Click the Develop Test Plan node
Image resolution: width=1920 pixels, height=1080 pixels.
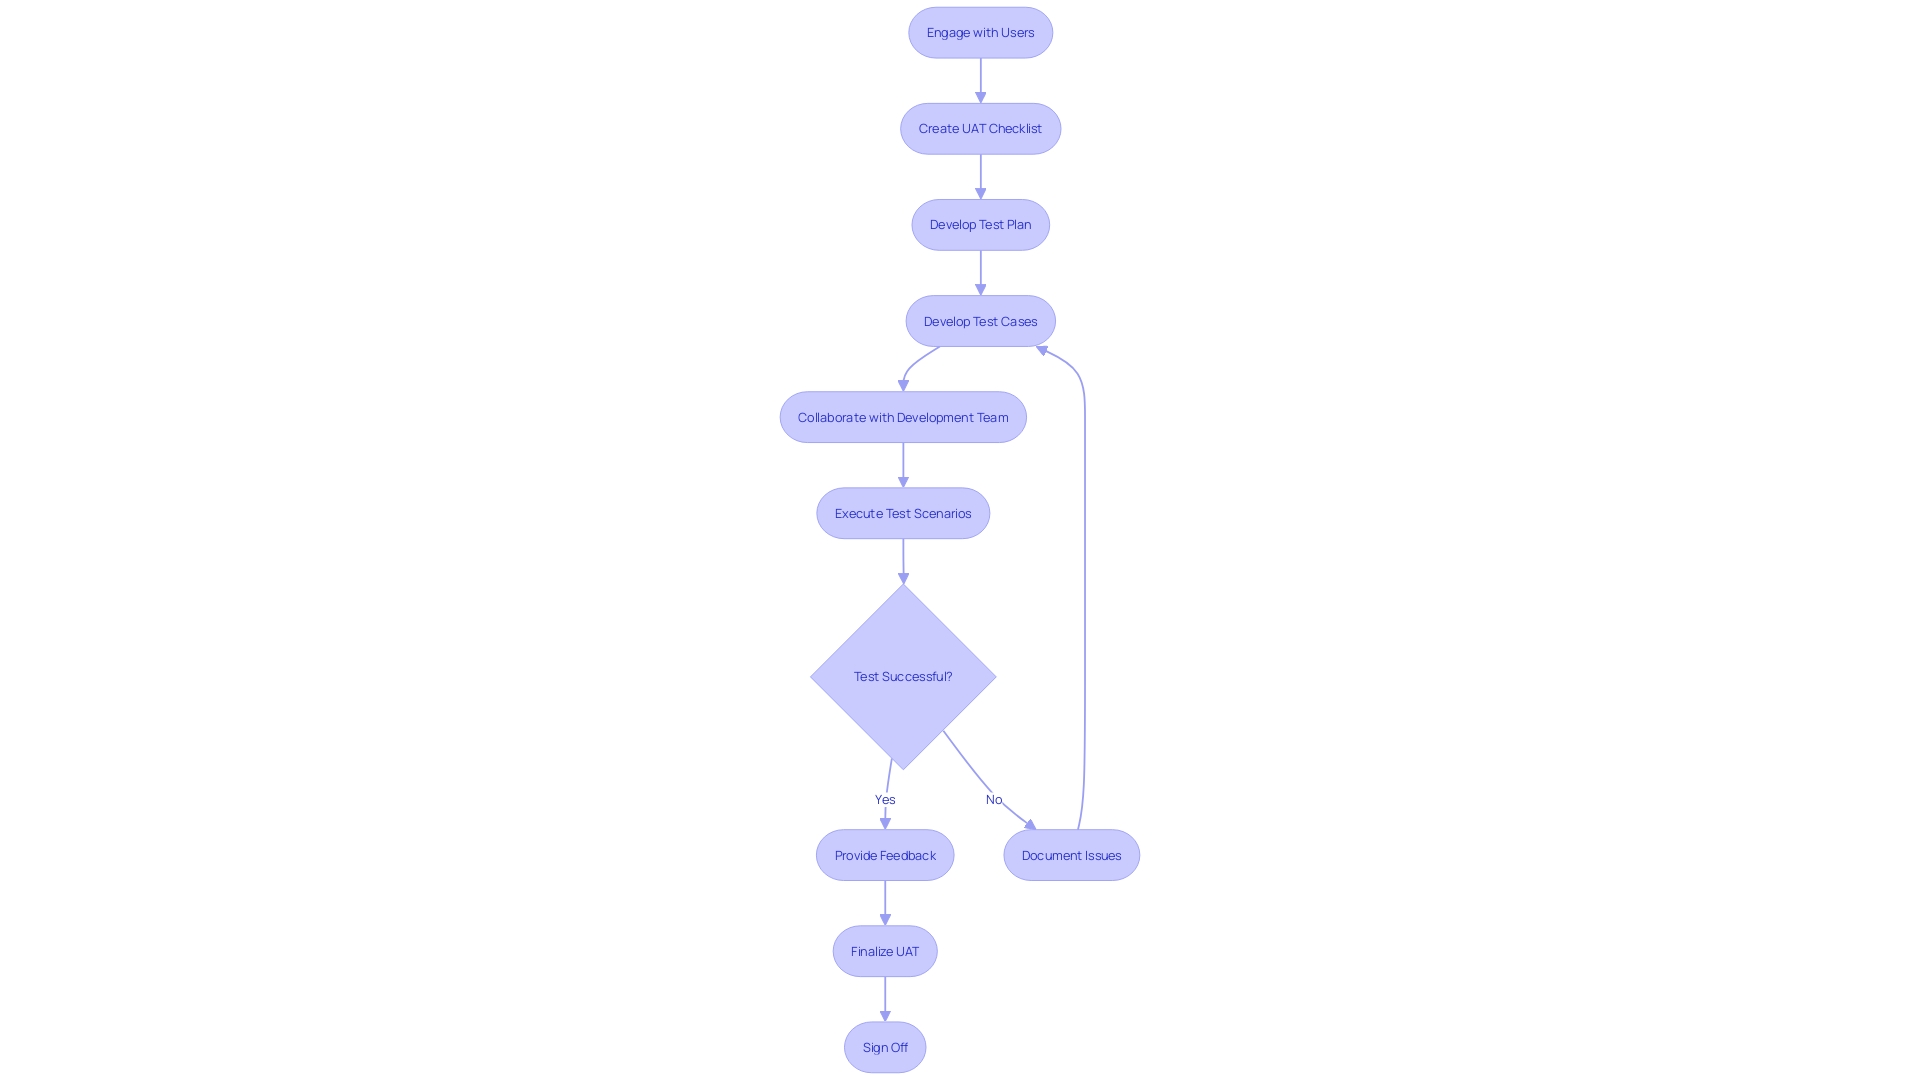[x=980, y=224]
